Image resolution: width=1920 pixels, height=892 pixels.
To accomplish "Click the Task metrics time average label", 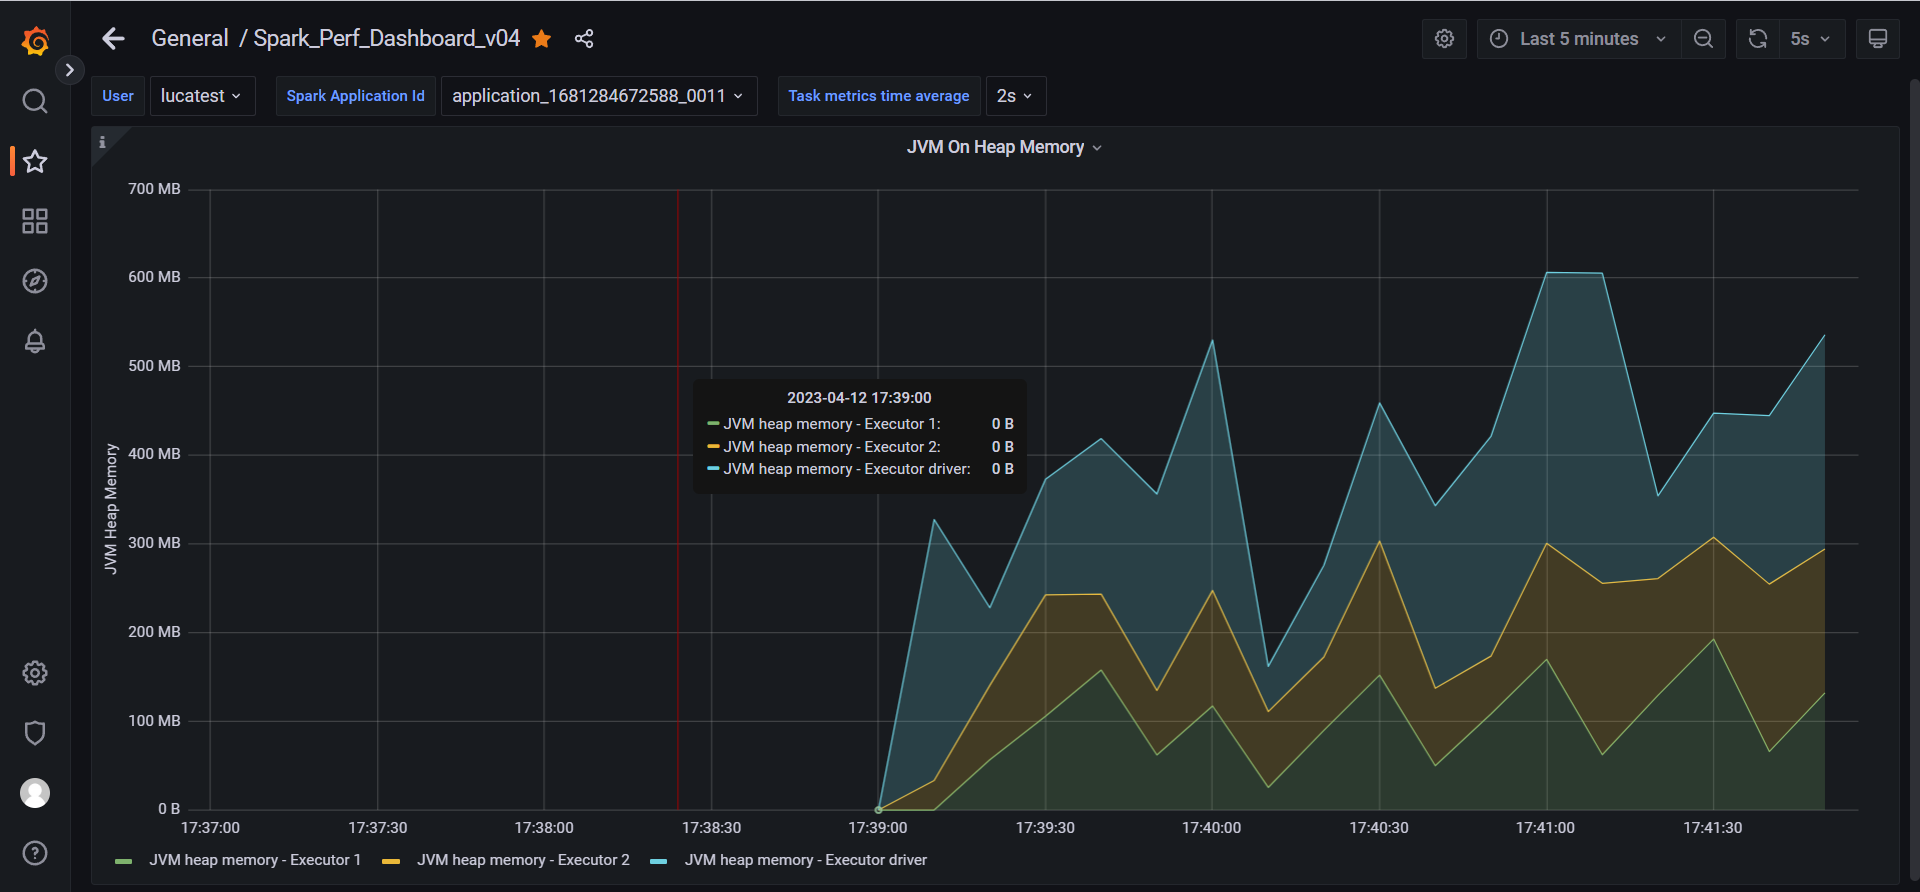I will pos(879,96).
